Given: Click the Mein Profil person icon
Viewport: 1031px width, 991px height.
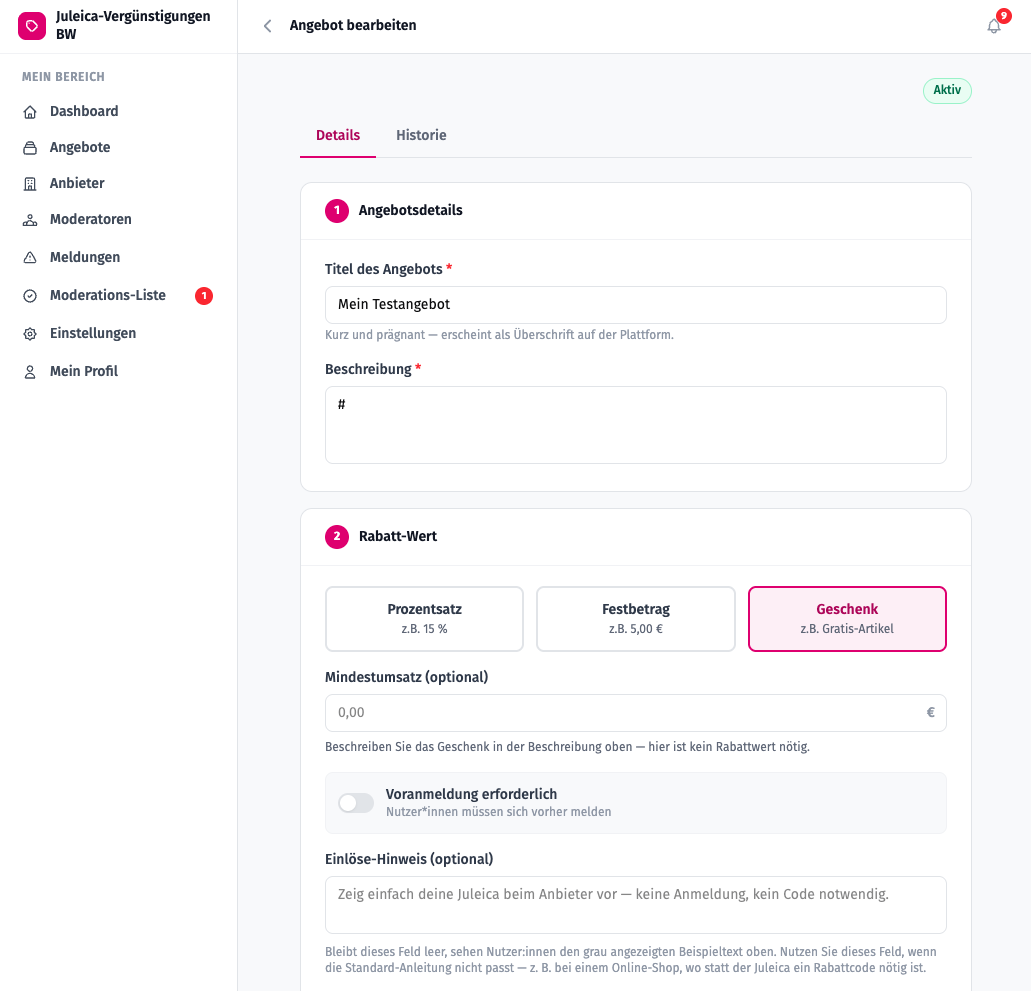Looking at the screenshot, I should (x=30, y=372).
